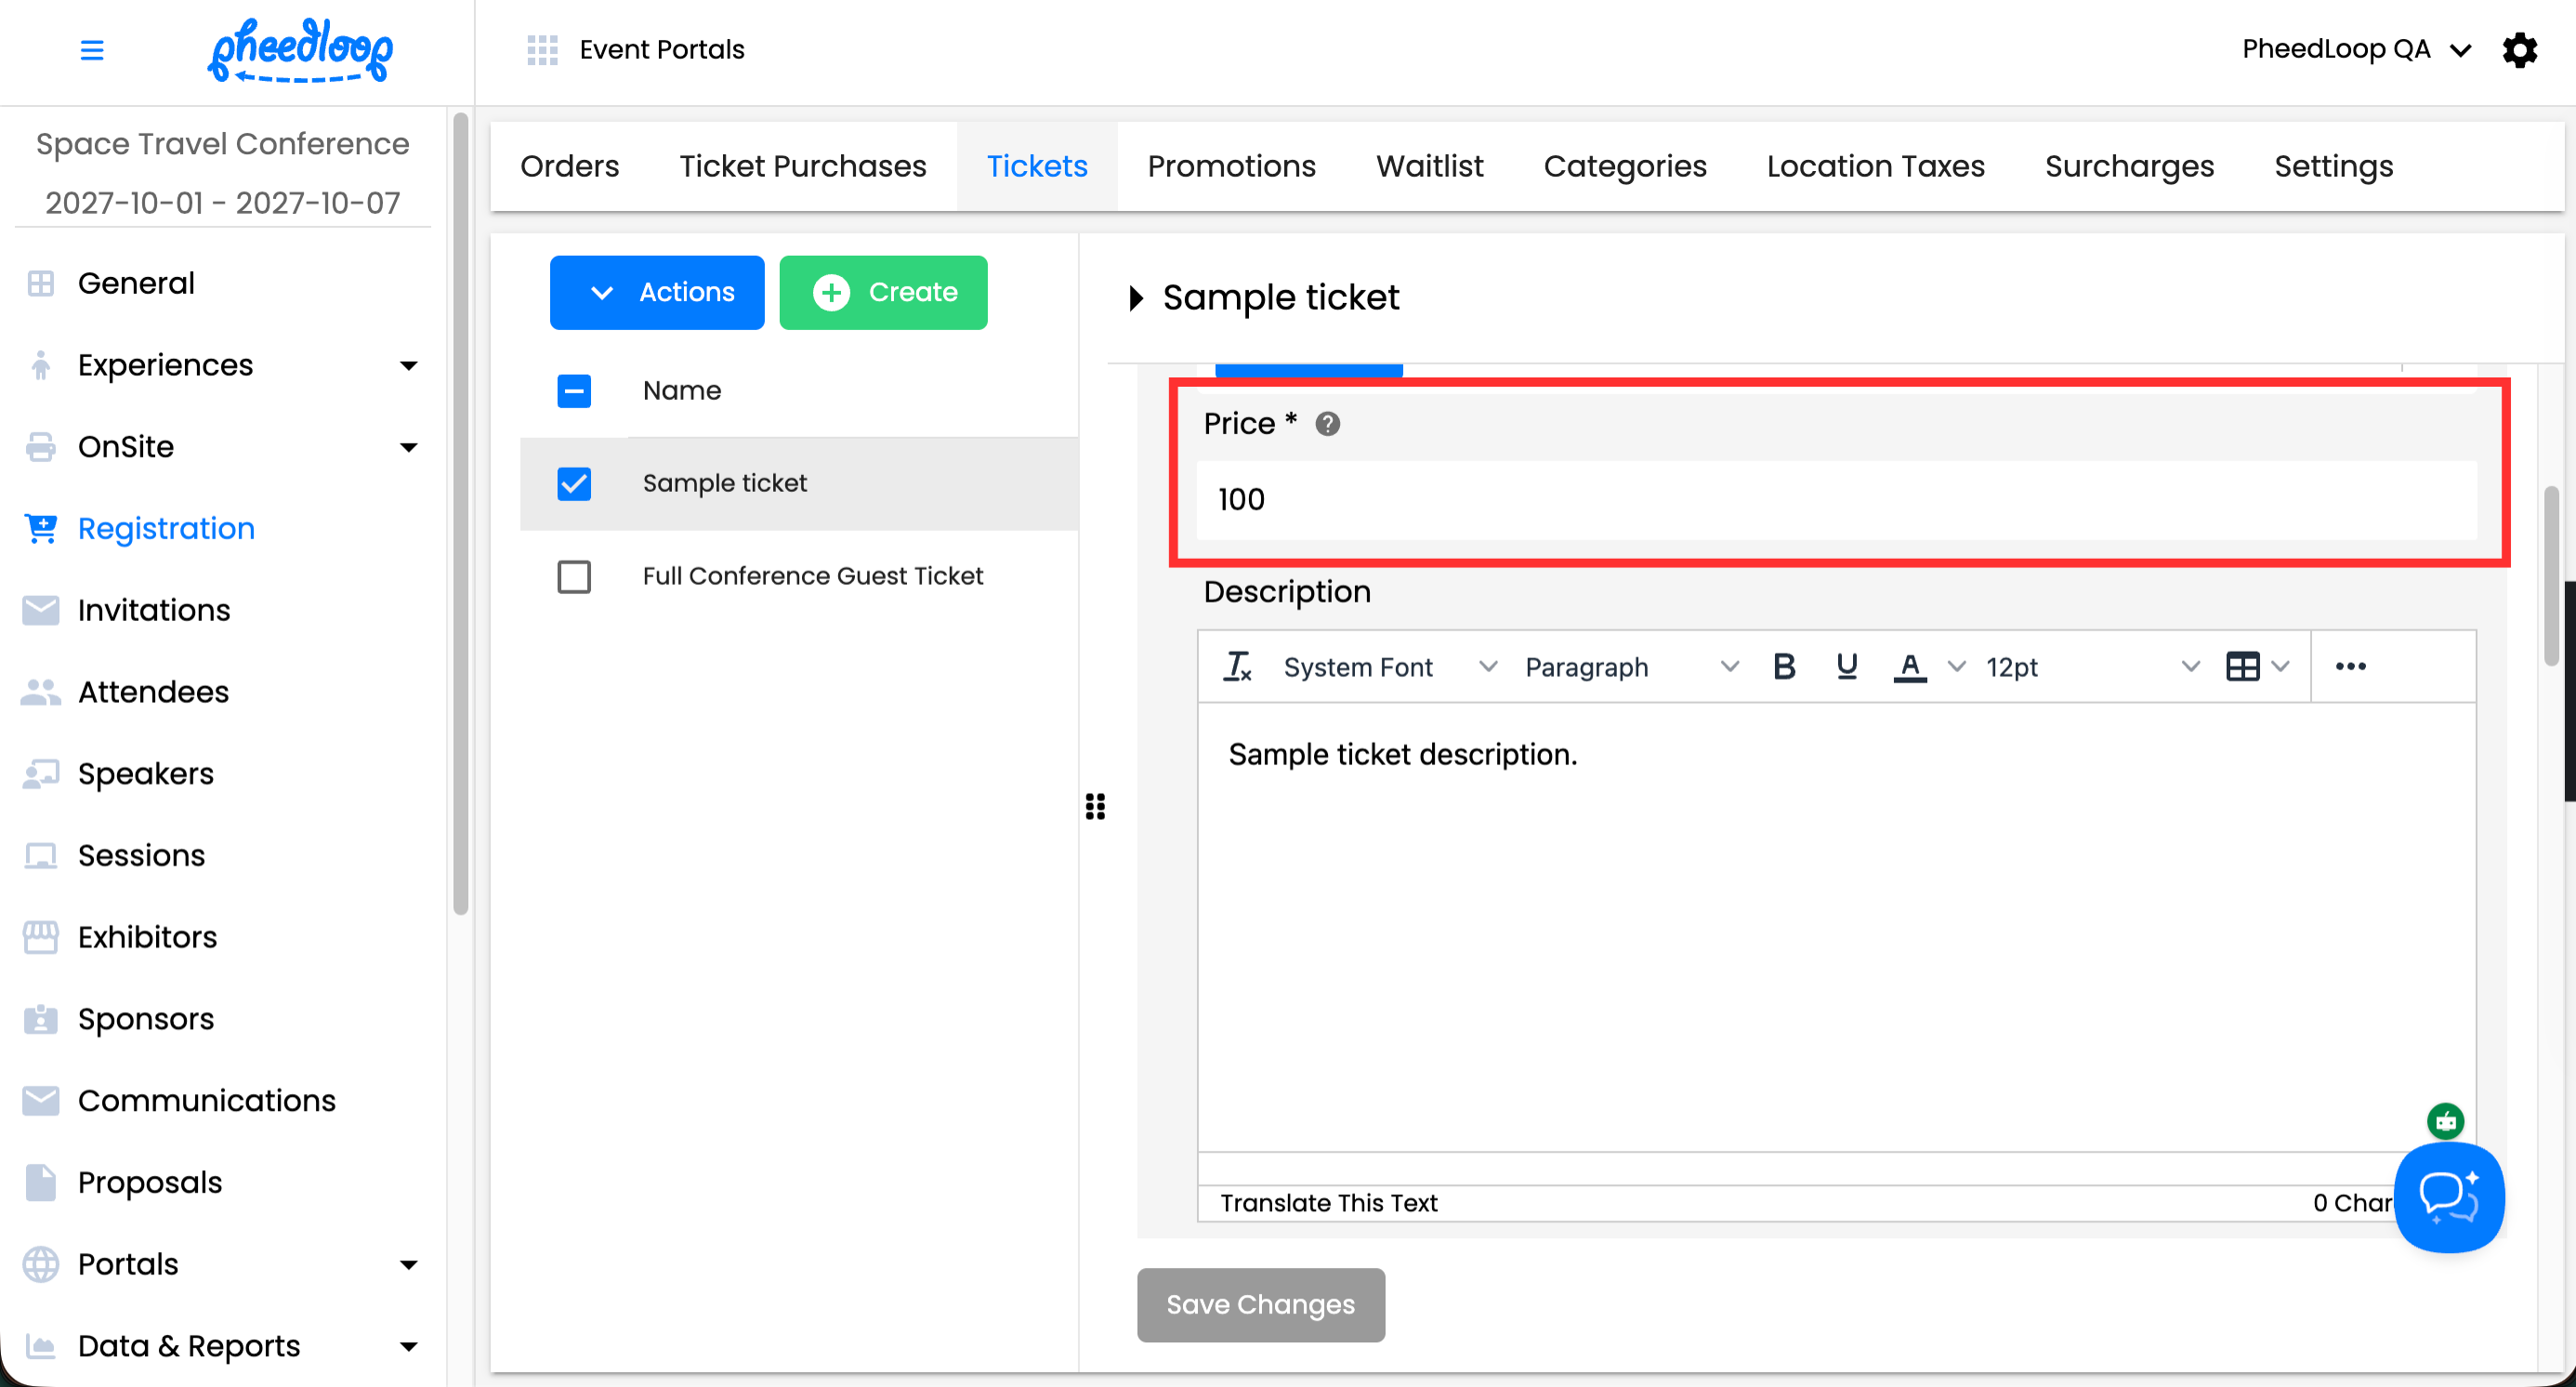This screenshot has height=1387, width=2576.
Task: Open the settings gear icon
Action: click(2519, 49)
